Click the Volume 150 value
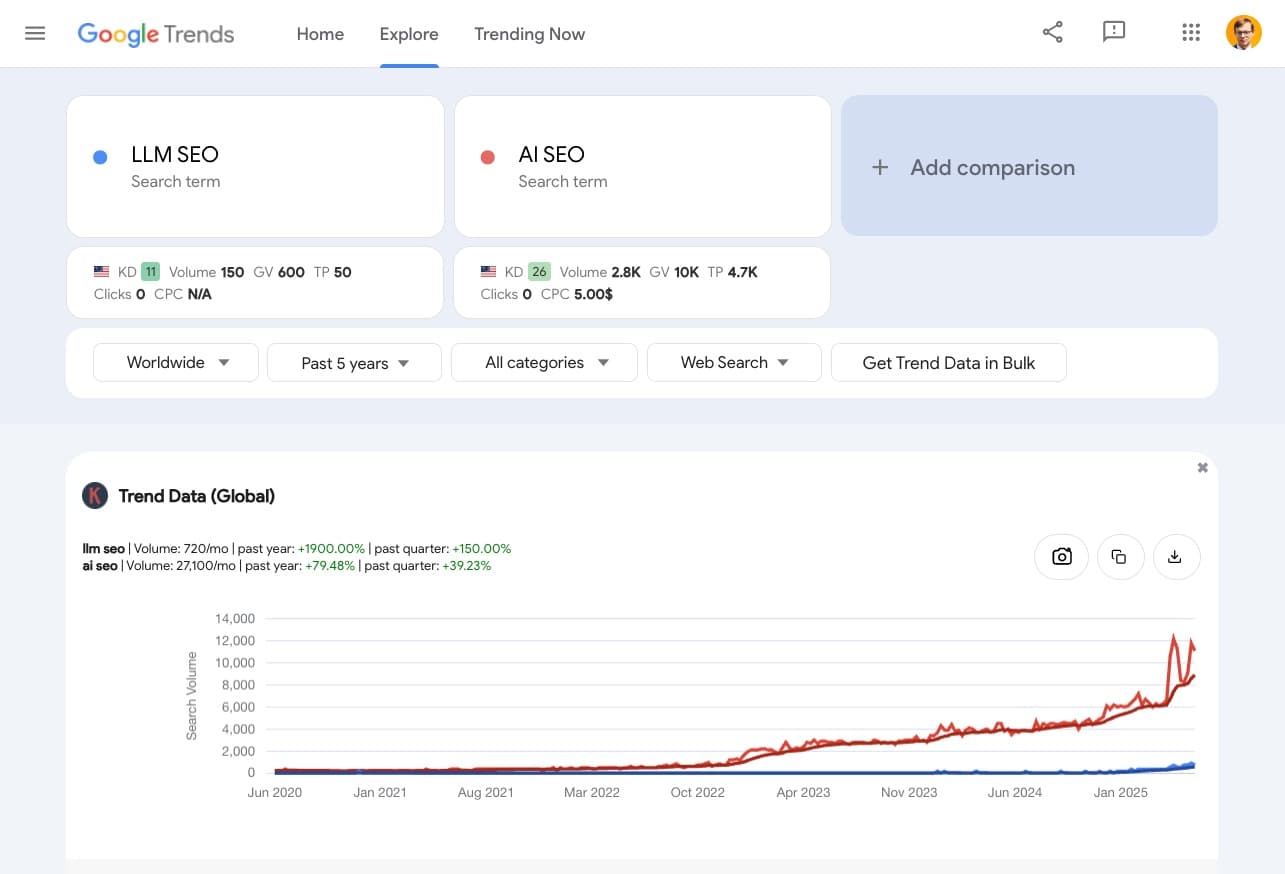This screenshot has width=1285, height=874. coord(232,272)
